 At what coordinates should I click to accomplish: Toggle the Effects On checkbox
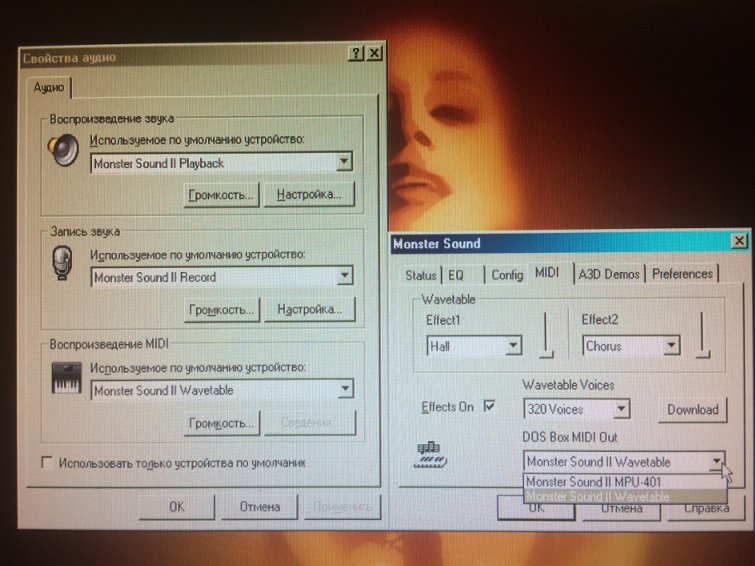click(489, 406)
